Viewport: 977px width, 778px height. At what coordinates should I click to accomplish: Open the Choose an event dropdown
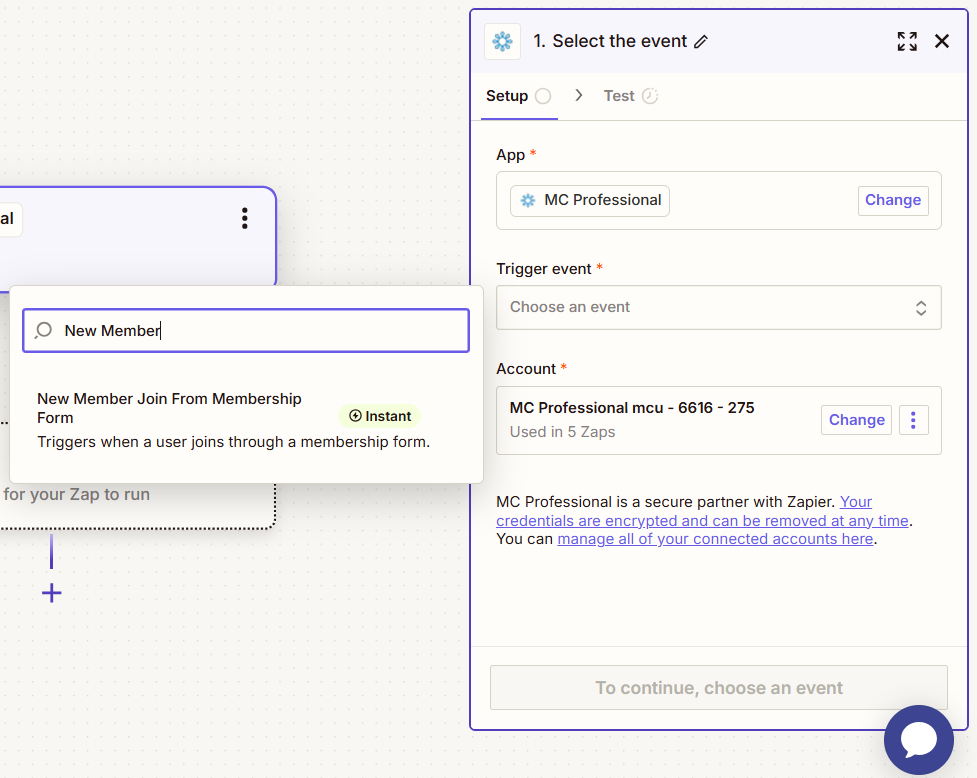[x=718, y=308]
